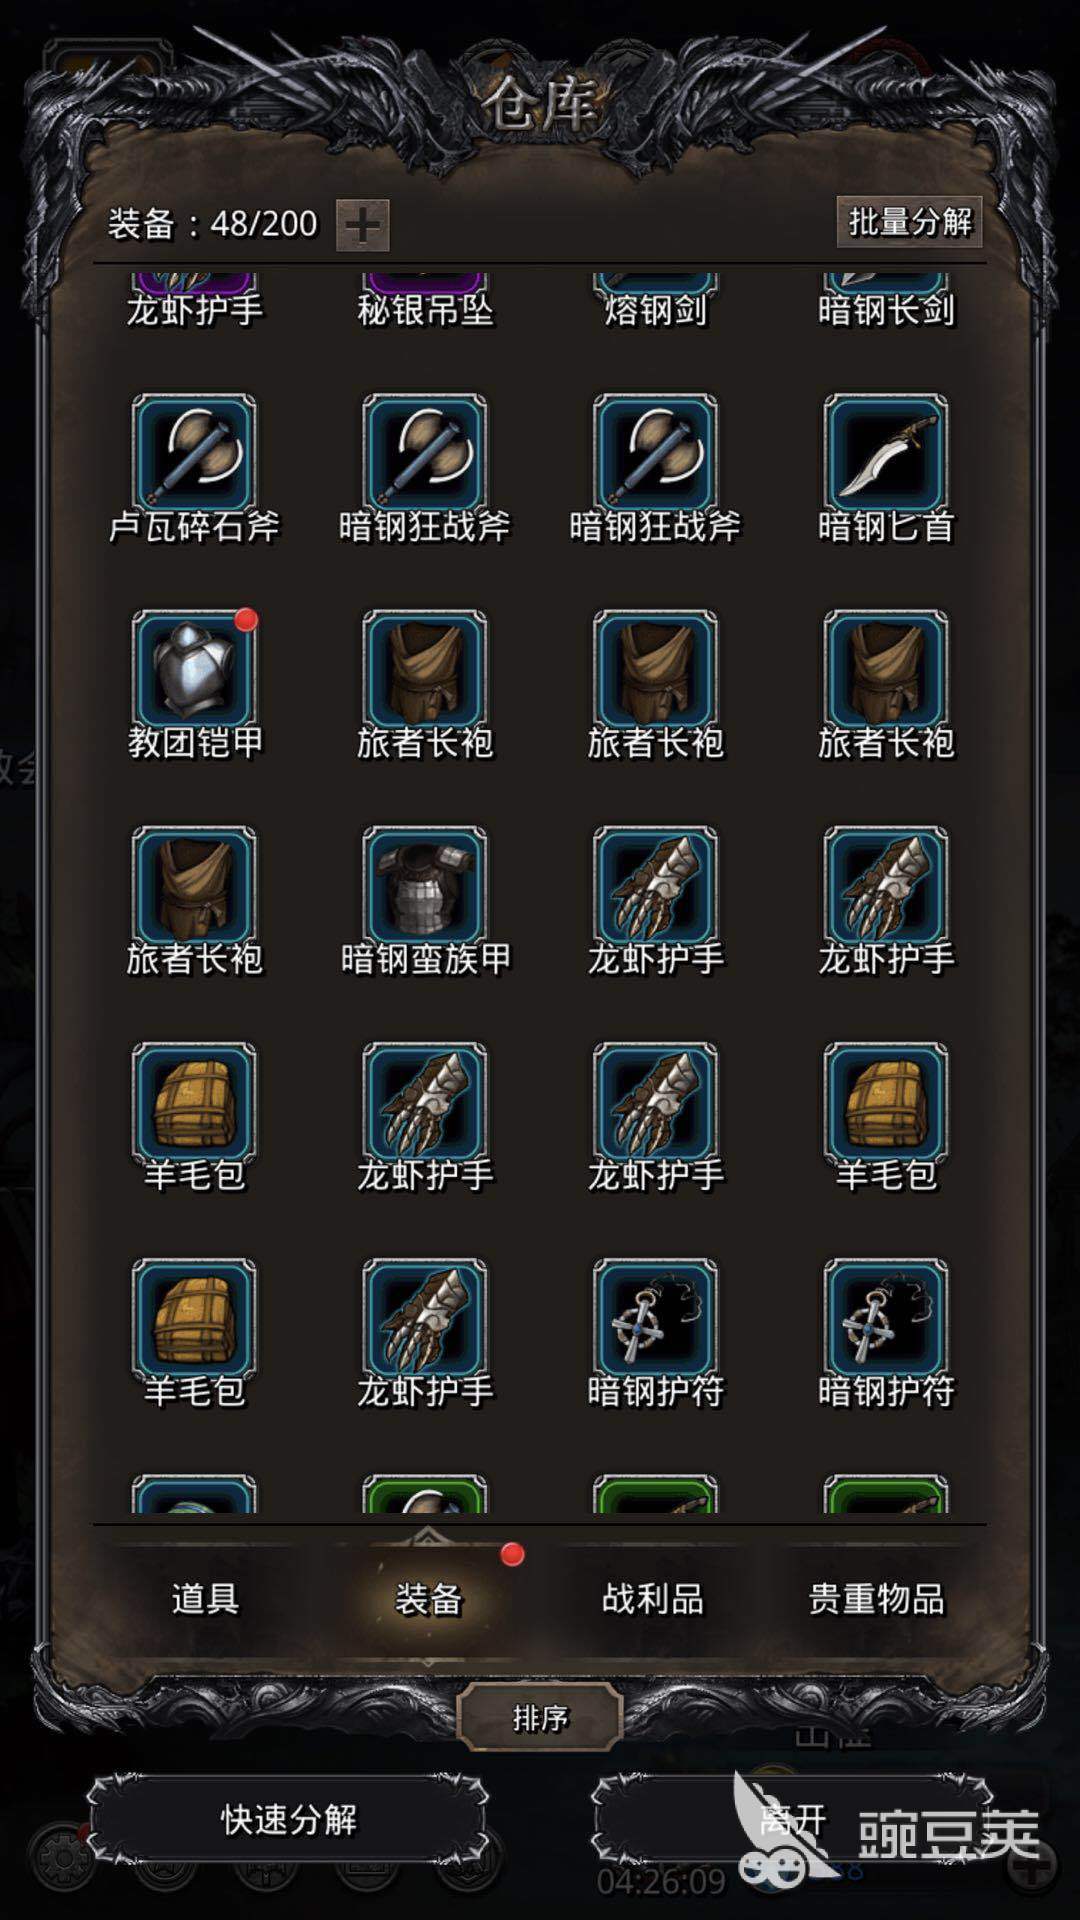1080x1920 pixels.
Task: Switch to the 战利品 tab
Action: 652,1598
